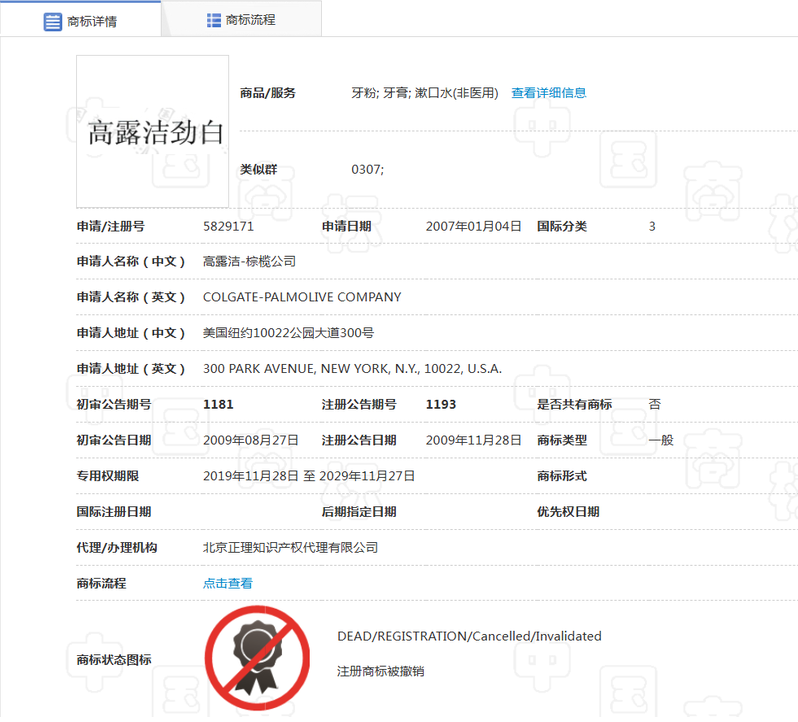Click the 申请日期 label

(x=346, y=226)
